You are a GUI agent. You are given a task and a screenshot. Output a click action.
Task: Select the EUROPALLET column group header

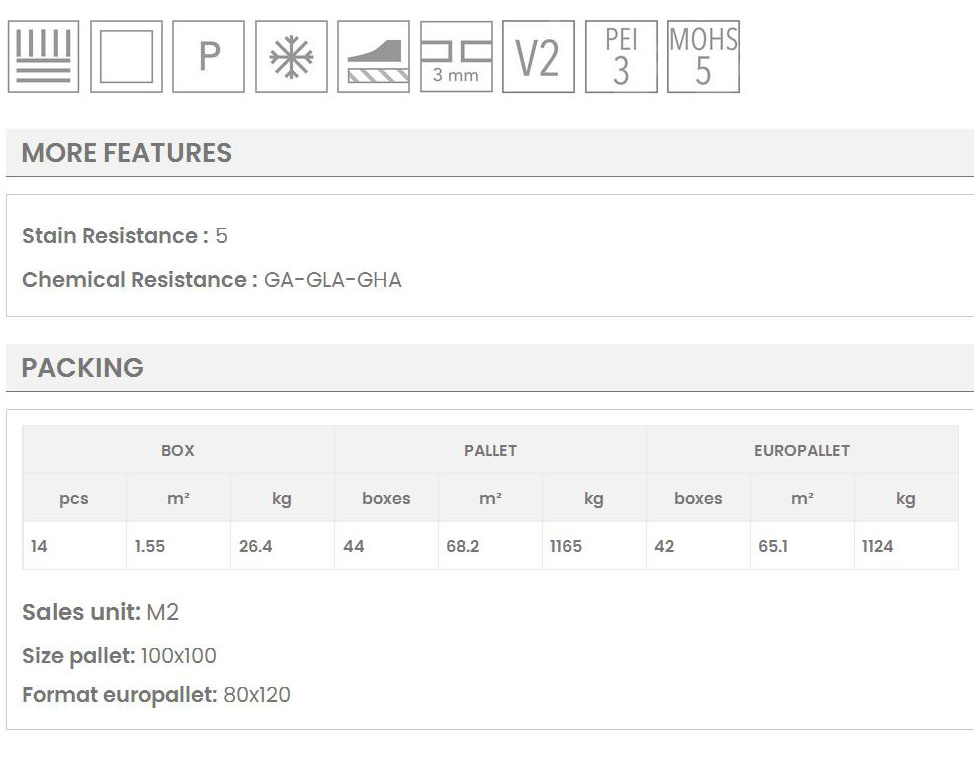pyautogui.click(x=802, y=451)
